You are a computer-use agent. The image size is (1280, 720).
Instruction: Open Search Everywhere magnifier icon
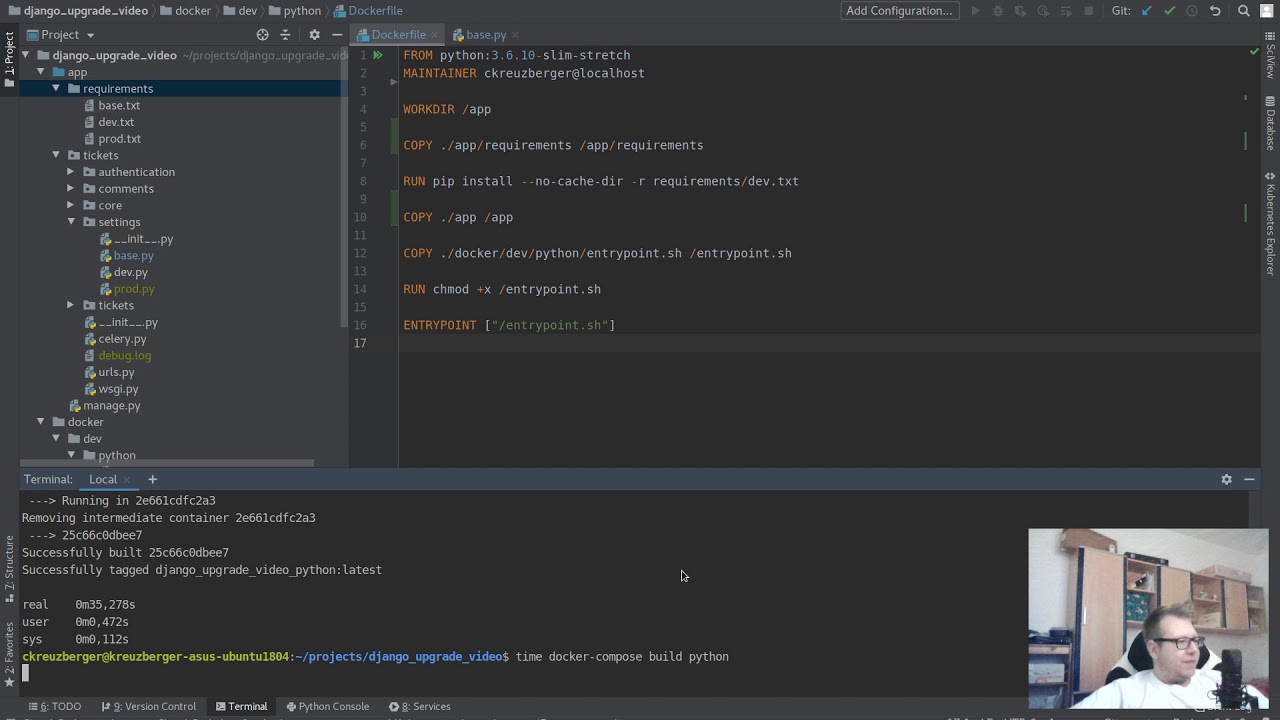coord(1244,11)
